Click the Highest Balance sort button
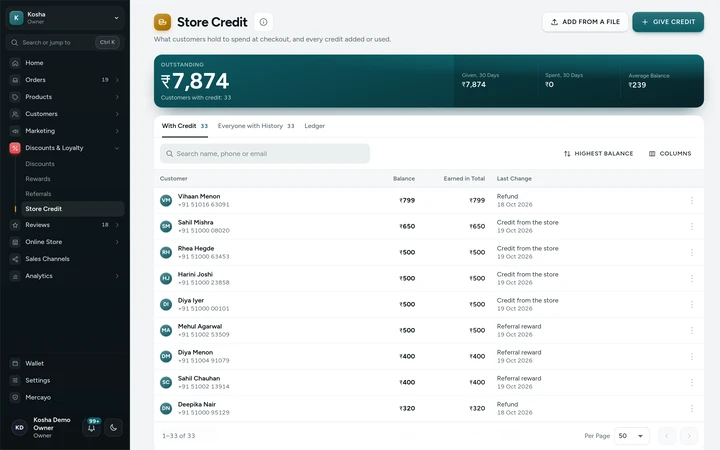Image resolution: width=720 pixels, height=450 pixels. pos(598,154)
